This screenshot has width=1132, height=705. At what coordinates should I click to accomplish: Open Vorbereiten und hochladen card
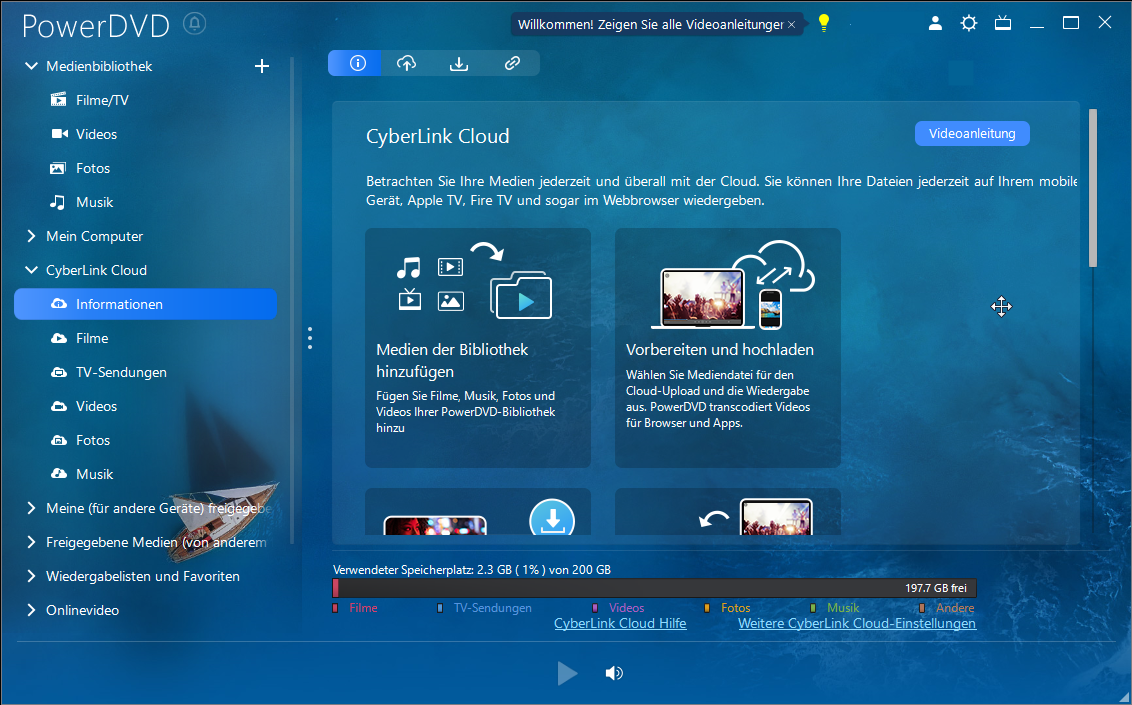click(728, 348)
